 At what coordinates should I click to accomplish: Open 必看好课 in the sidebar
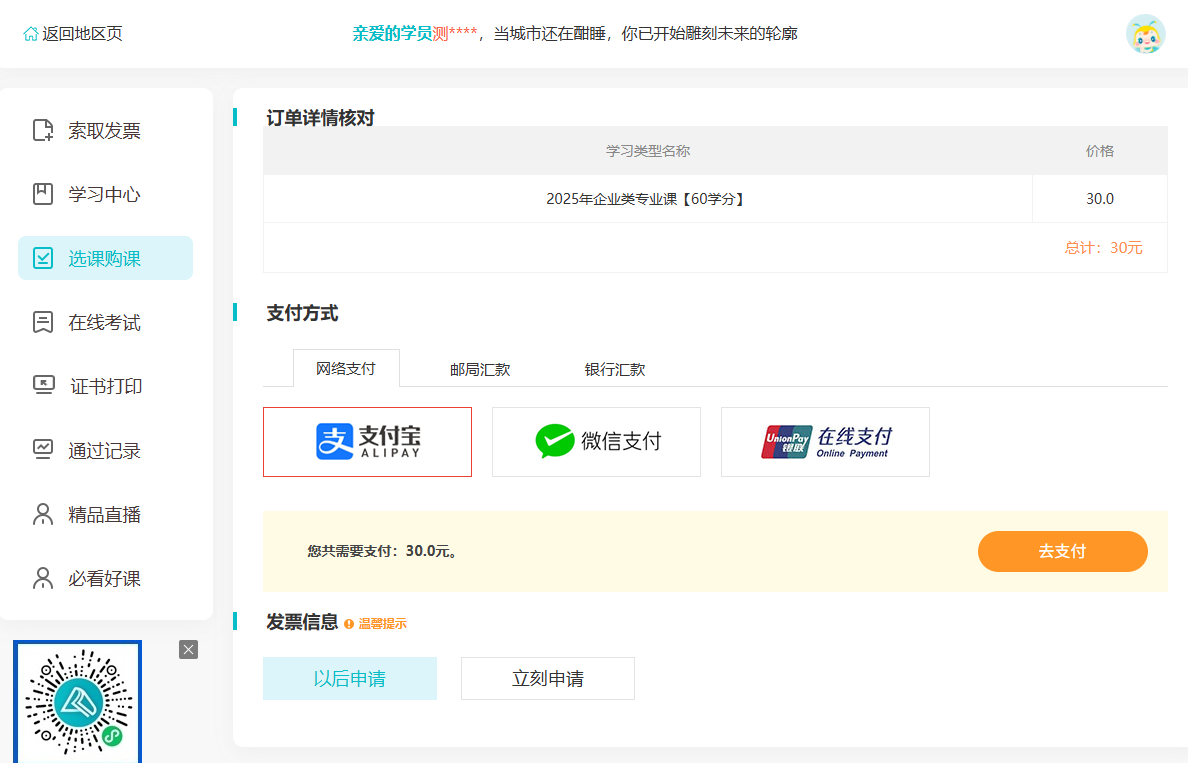(105, 578)
